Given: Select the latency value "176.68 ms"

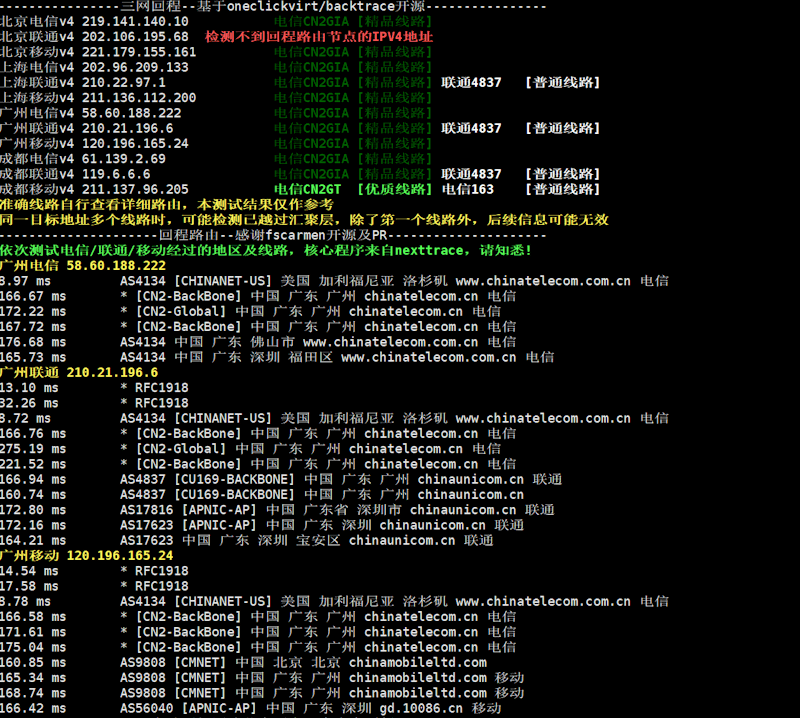Looking at the screenshot, I should pyautogui.click(x=33, y=343).
